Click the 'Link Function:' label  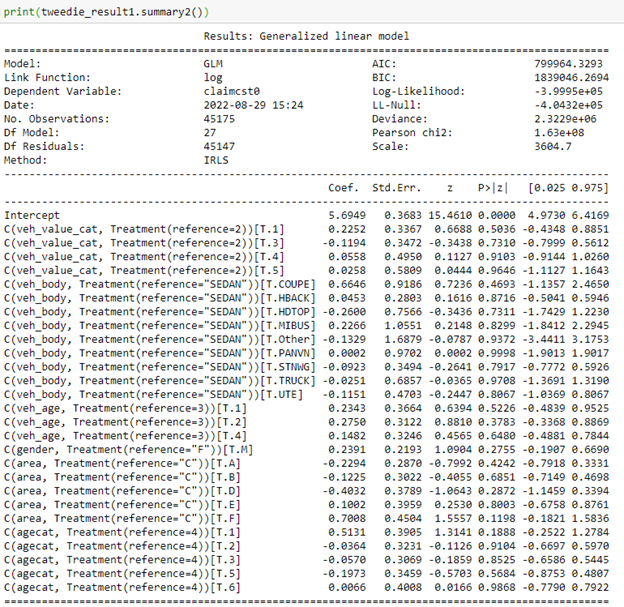(x=47, y=76)
